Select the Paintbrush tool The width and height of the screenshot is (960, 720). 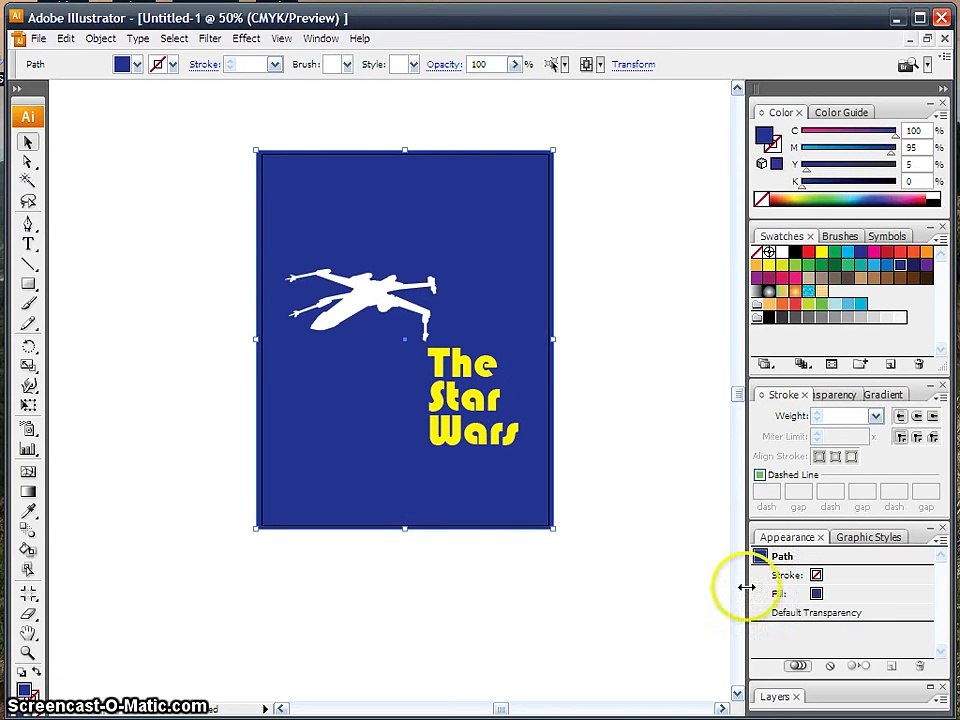(28, 303)
